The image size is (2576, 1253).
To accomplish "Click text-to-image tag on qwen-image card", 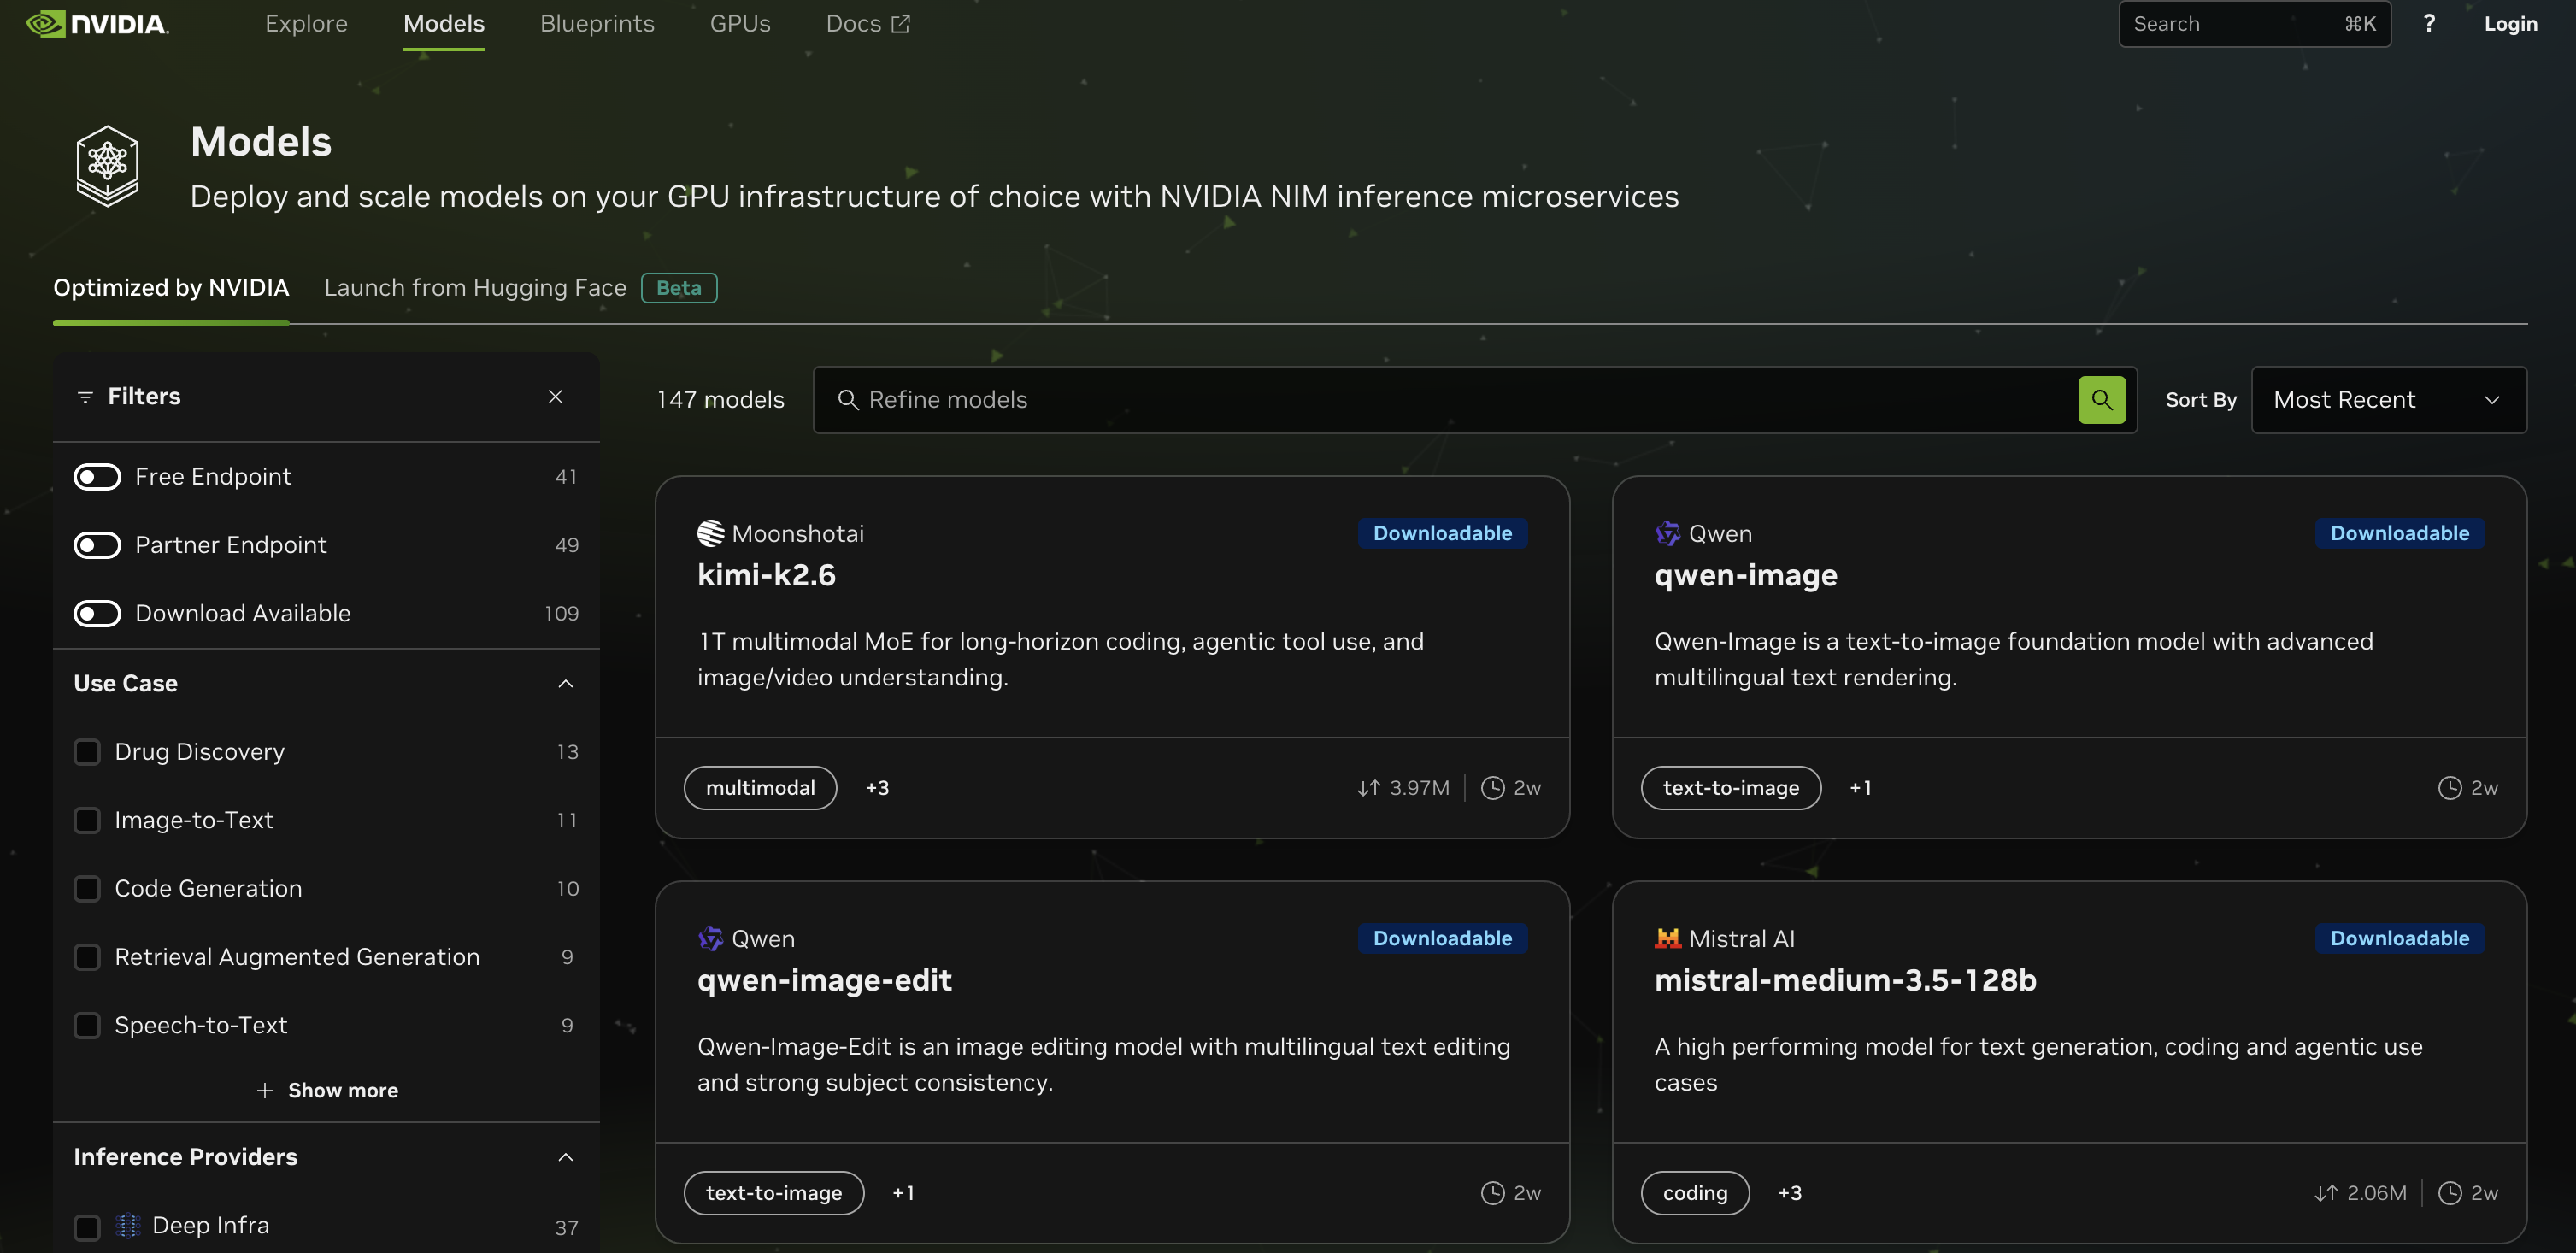I will (1731, 788).
